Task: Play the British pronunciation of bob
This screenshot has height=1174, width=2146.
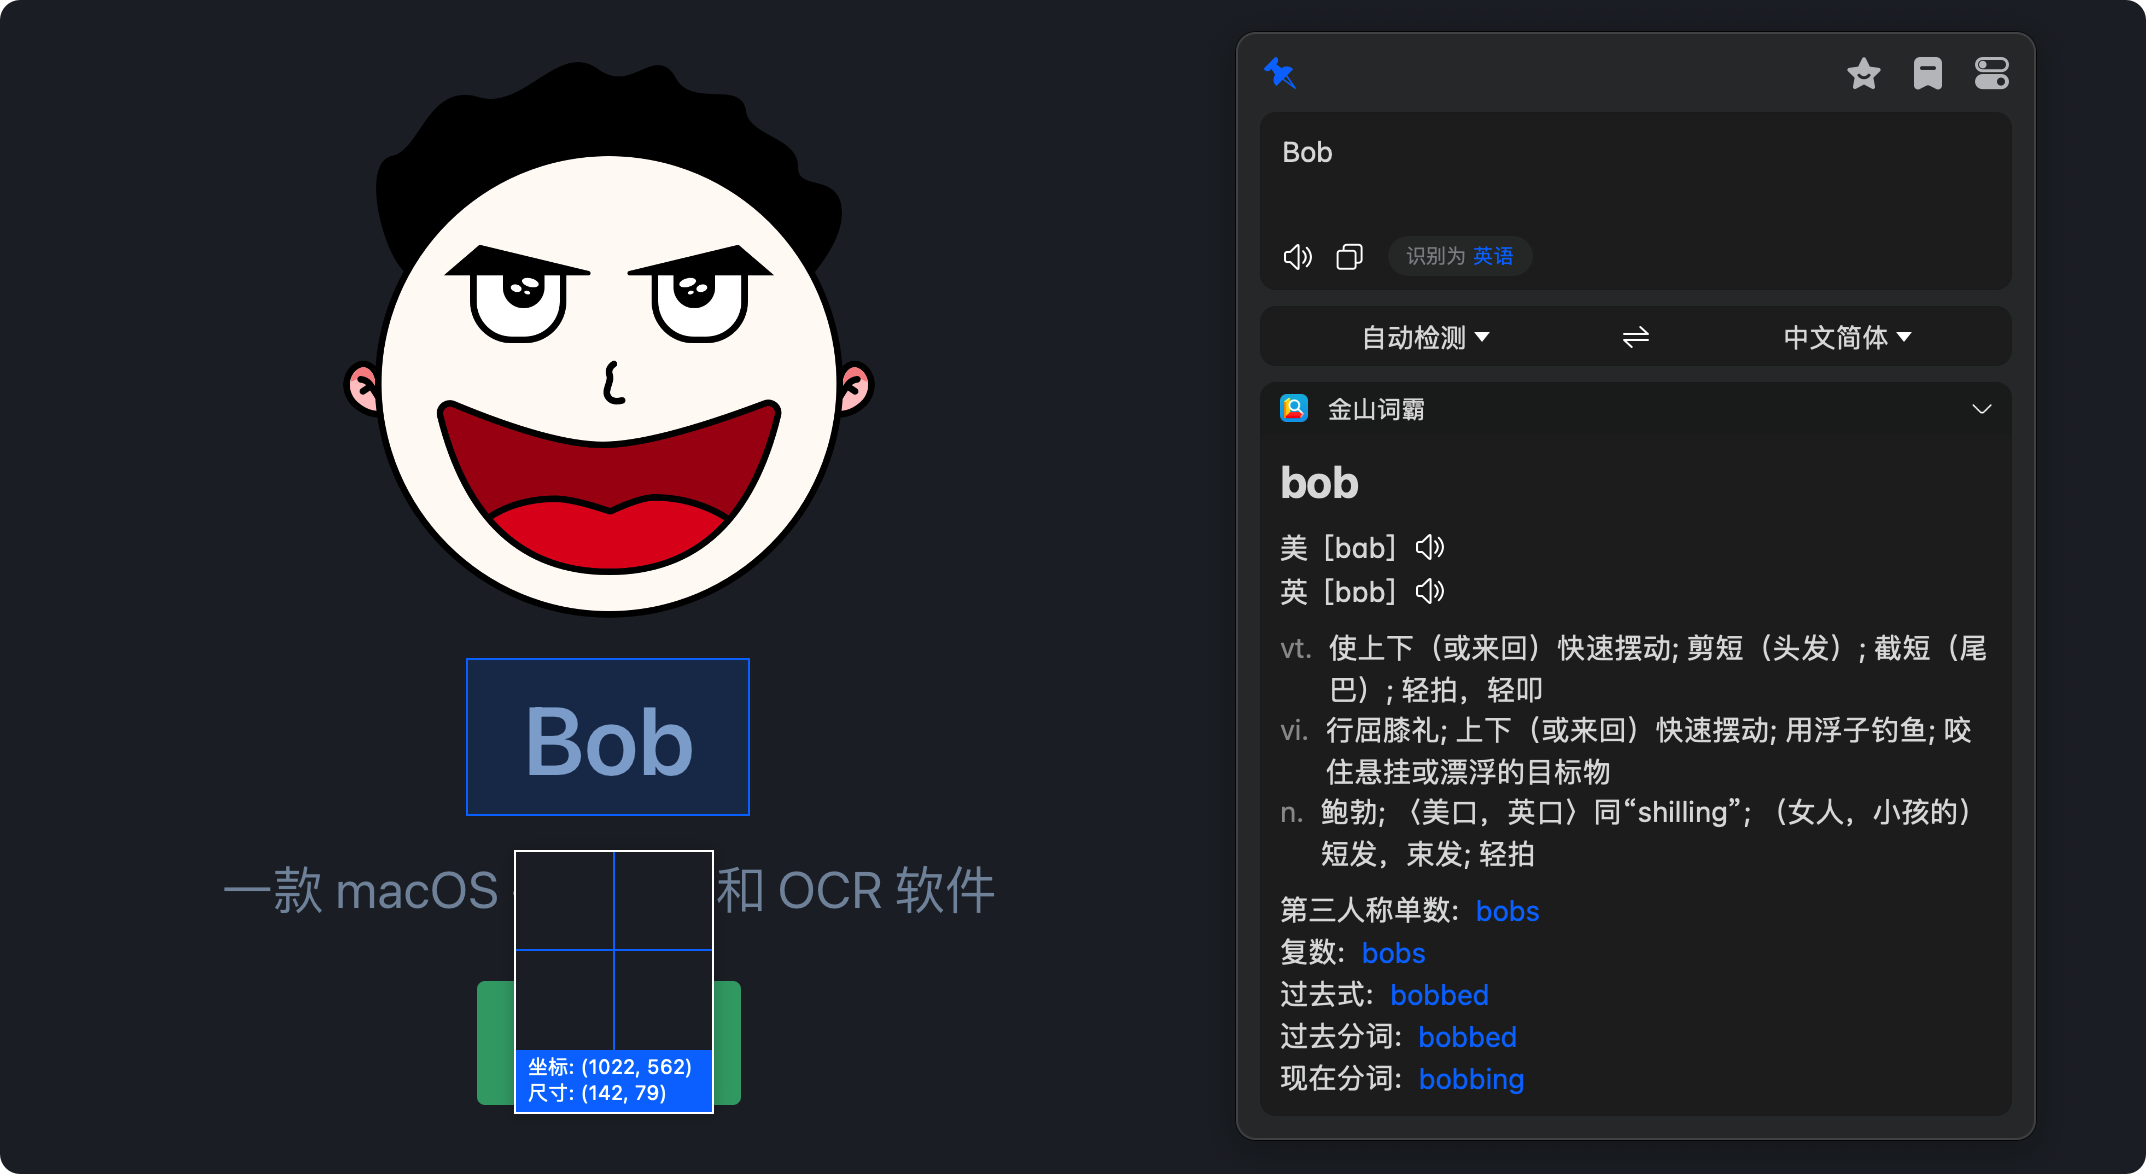Action: (x=1429, y=591)
